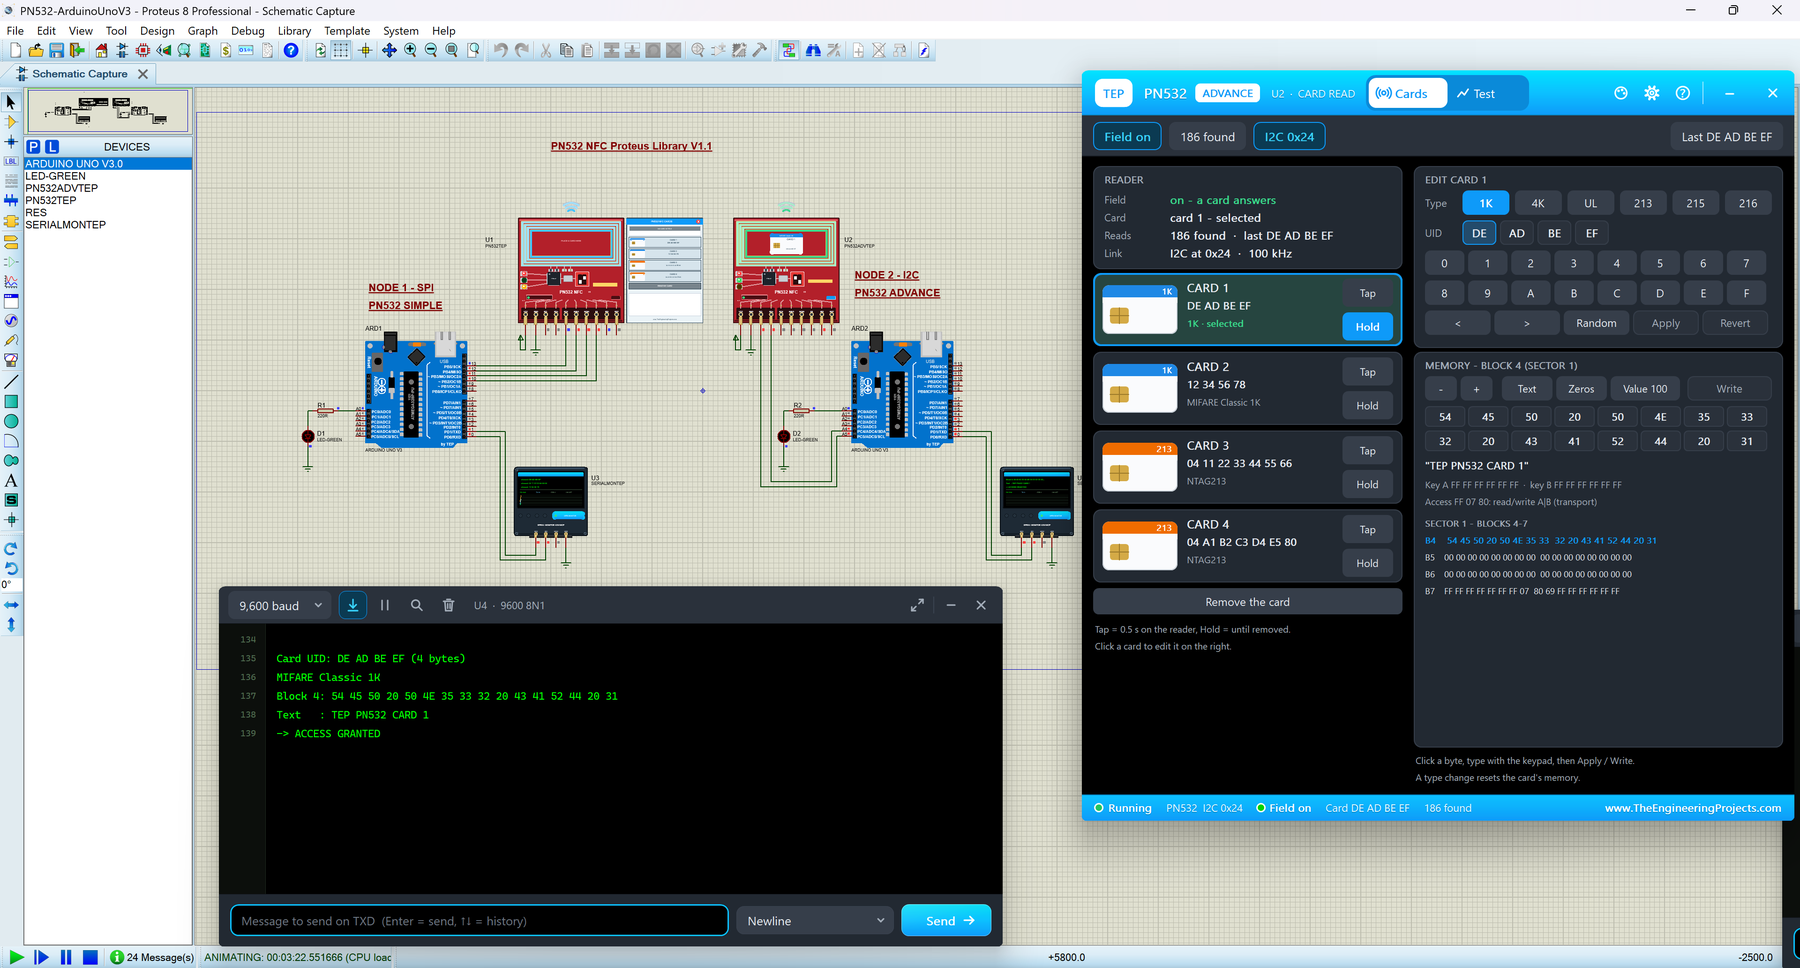Select the text script A tool in the sidebar
Viewport: 1800px width, 968px height.
point(11,481)
